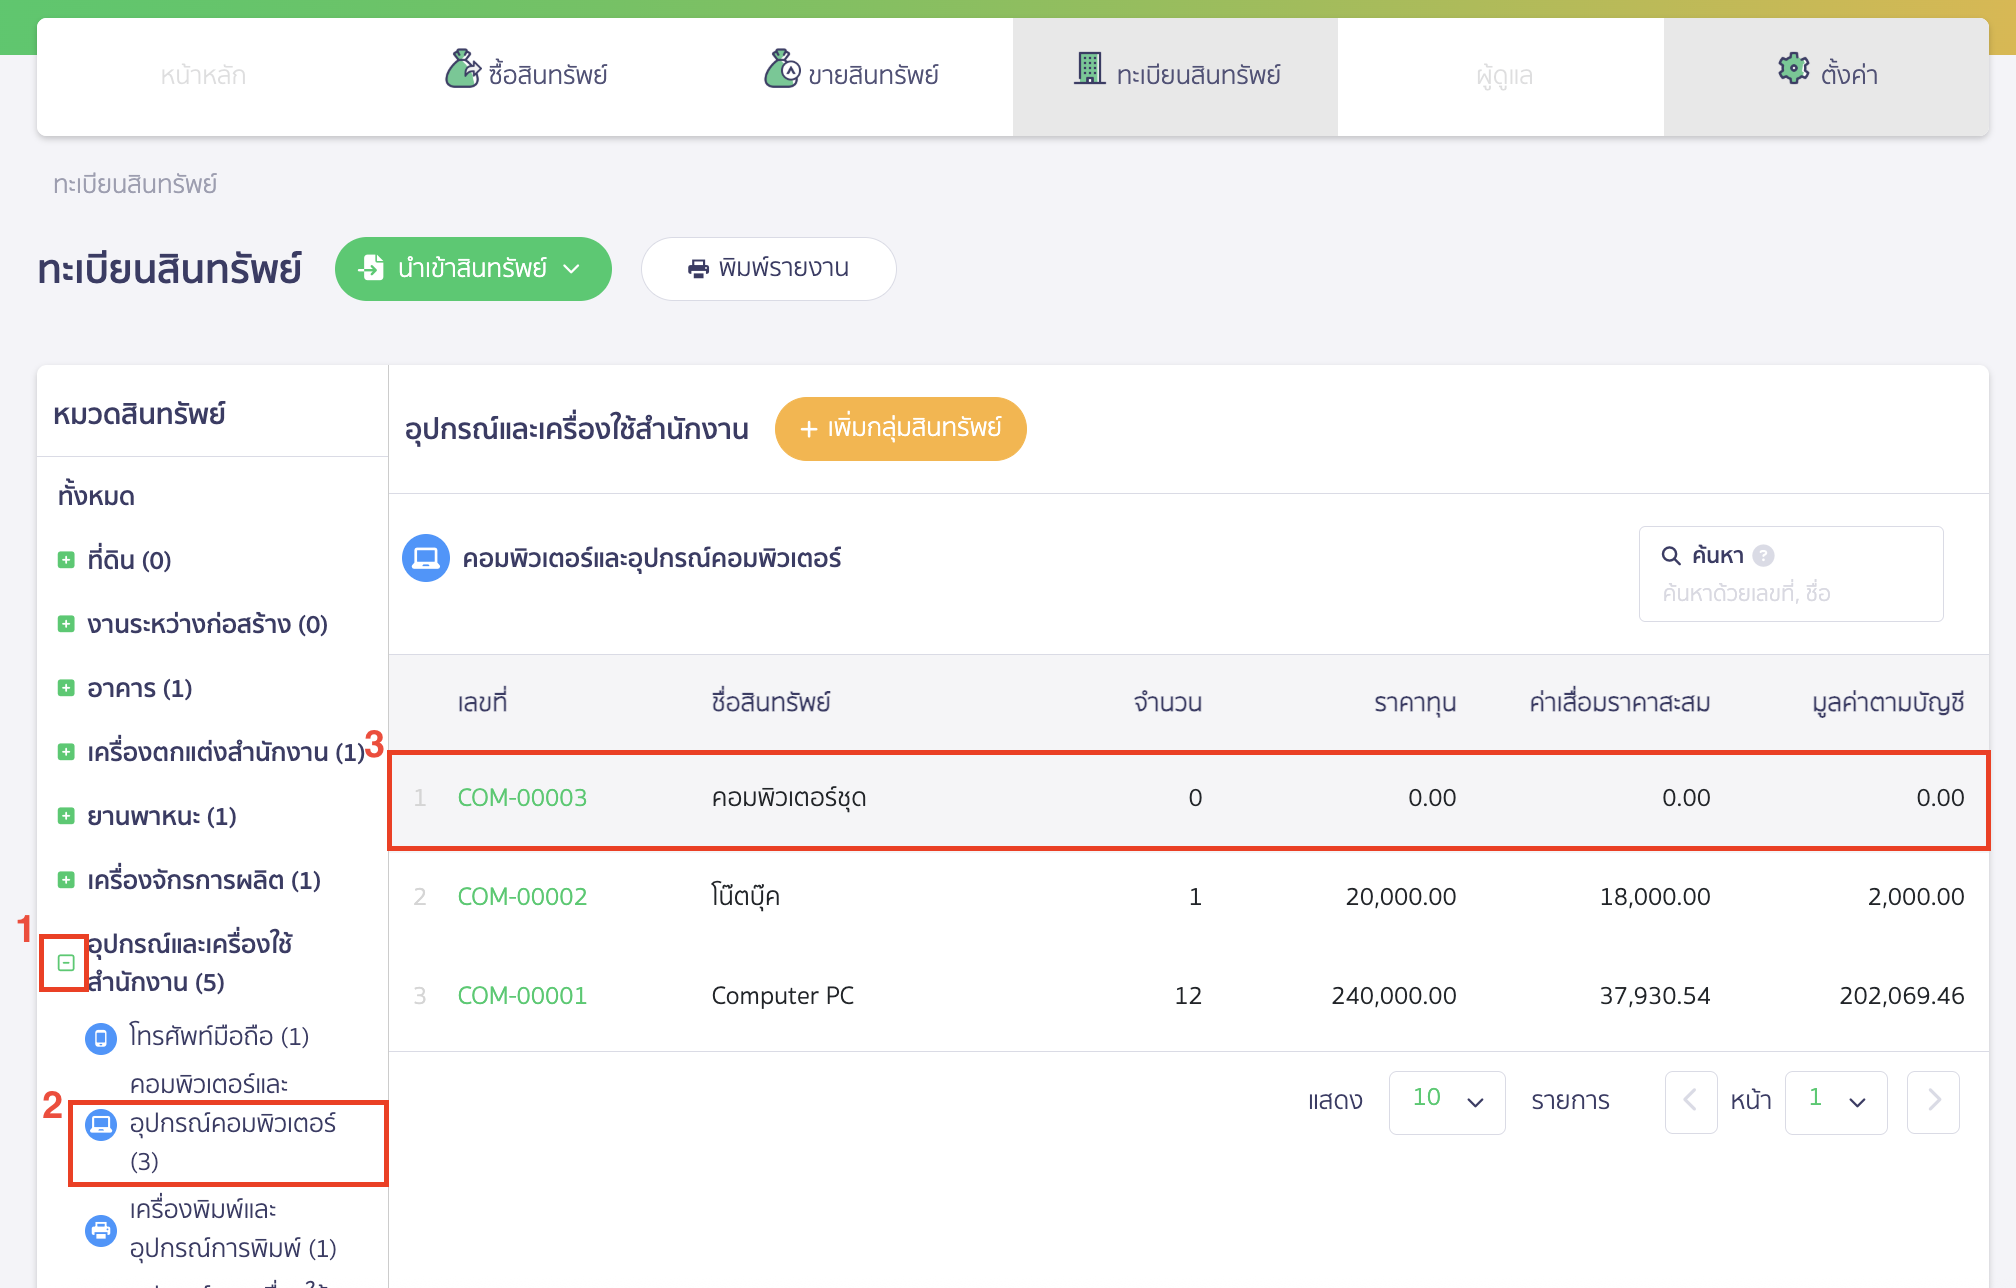
Task: Switch to the หน้าหลัก tab
Action: pos(203,76)
